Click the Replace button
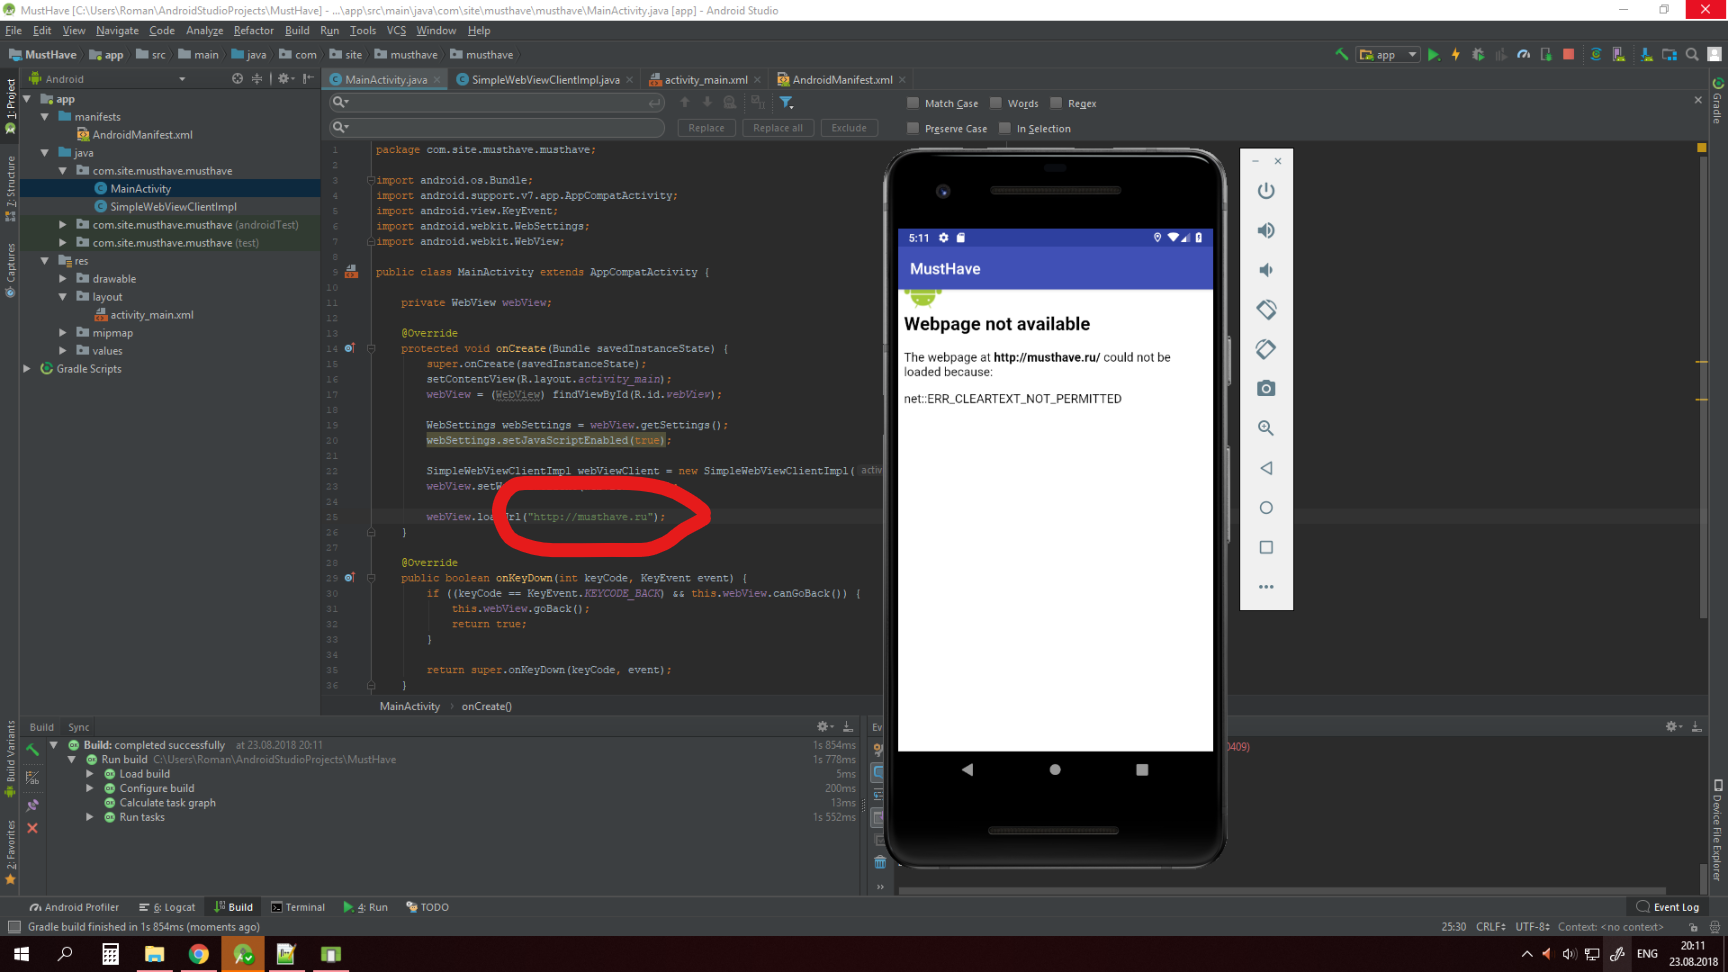1728x972 pixels. (706, 128)
